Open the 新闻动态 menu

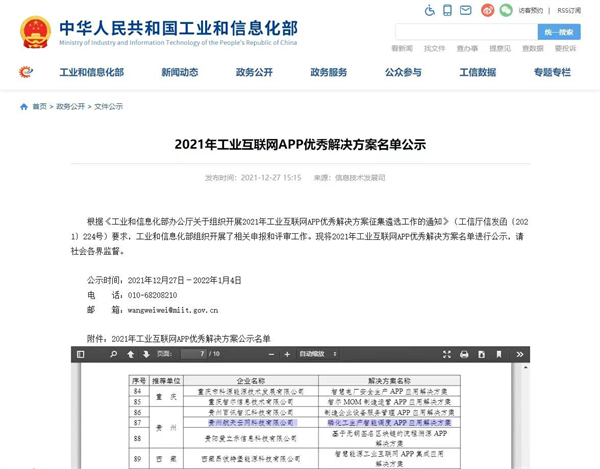[x=179, y=72]
